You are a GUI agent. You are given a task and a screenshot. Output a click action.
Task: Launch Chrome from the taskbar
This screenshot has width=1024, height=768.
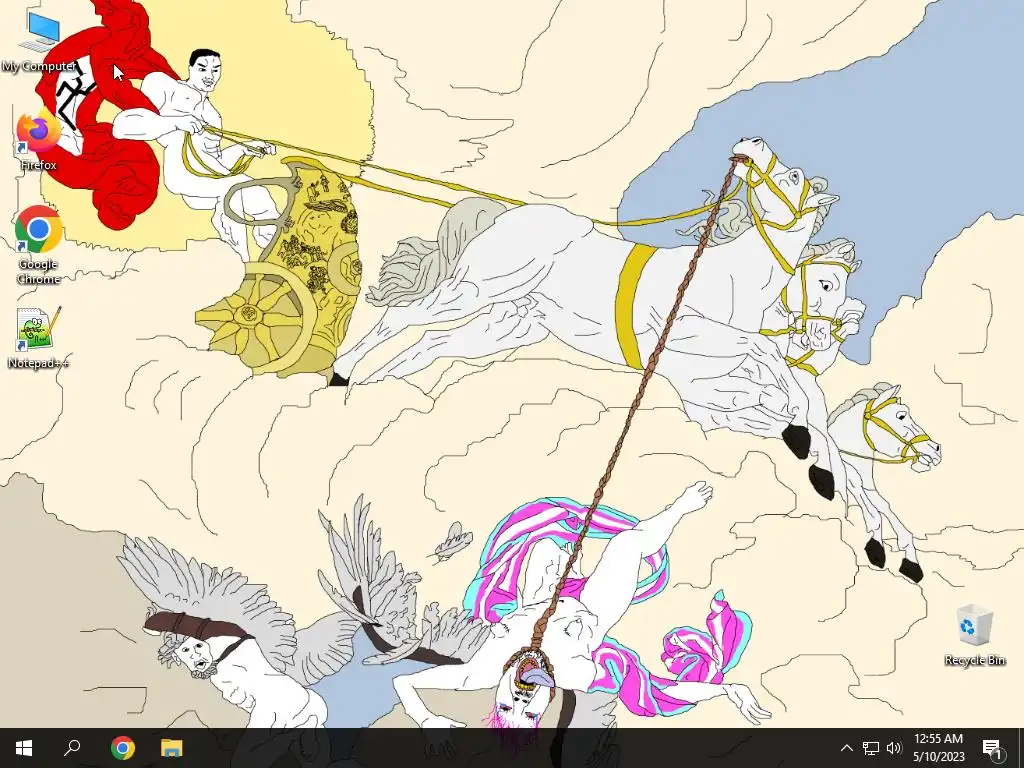click(x=122, y=748)
